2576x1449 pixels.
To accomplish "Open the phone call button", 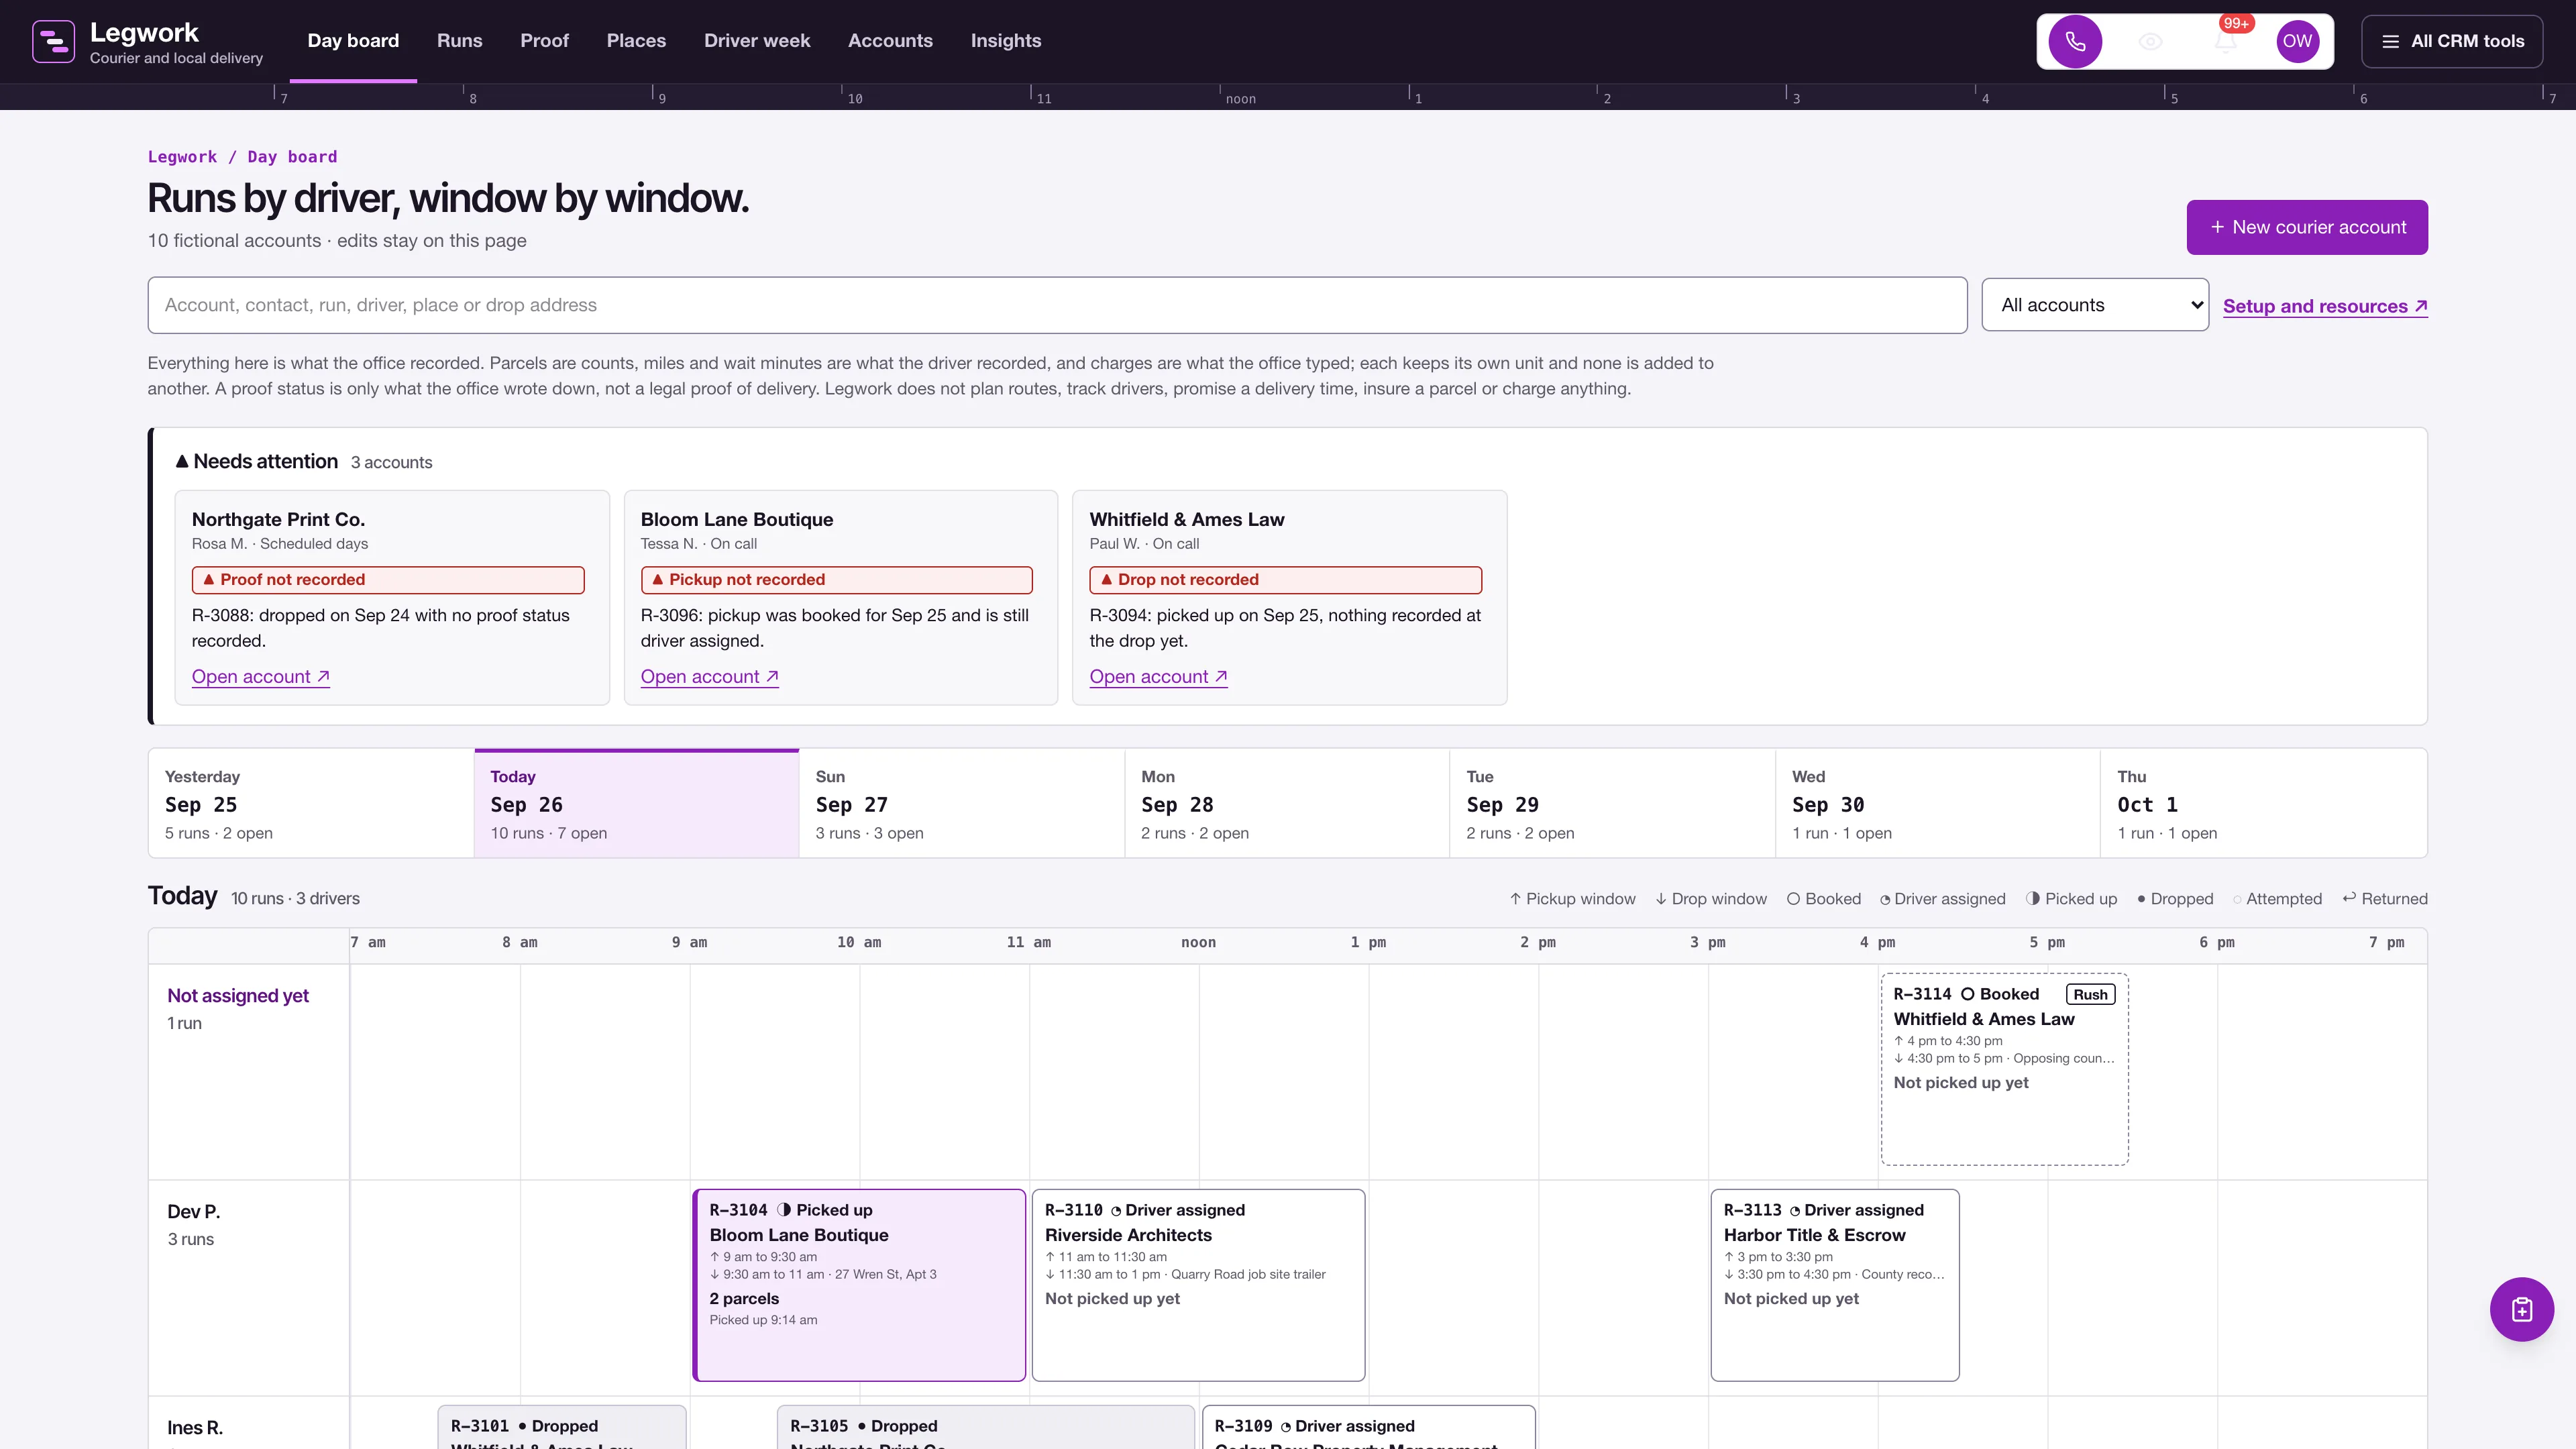I will point(2075,41).
